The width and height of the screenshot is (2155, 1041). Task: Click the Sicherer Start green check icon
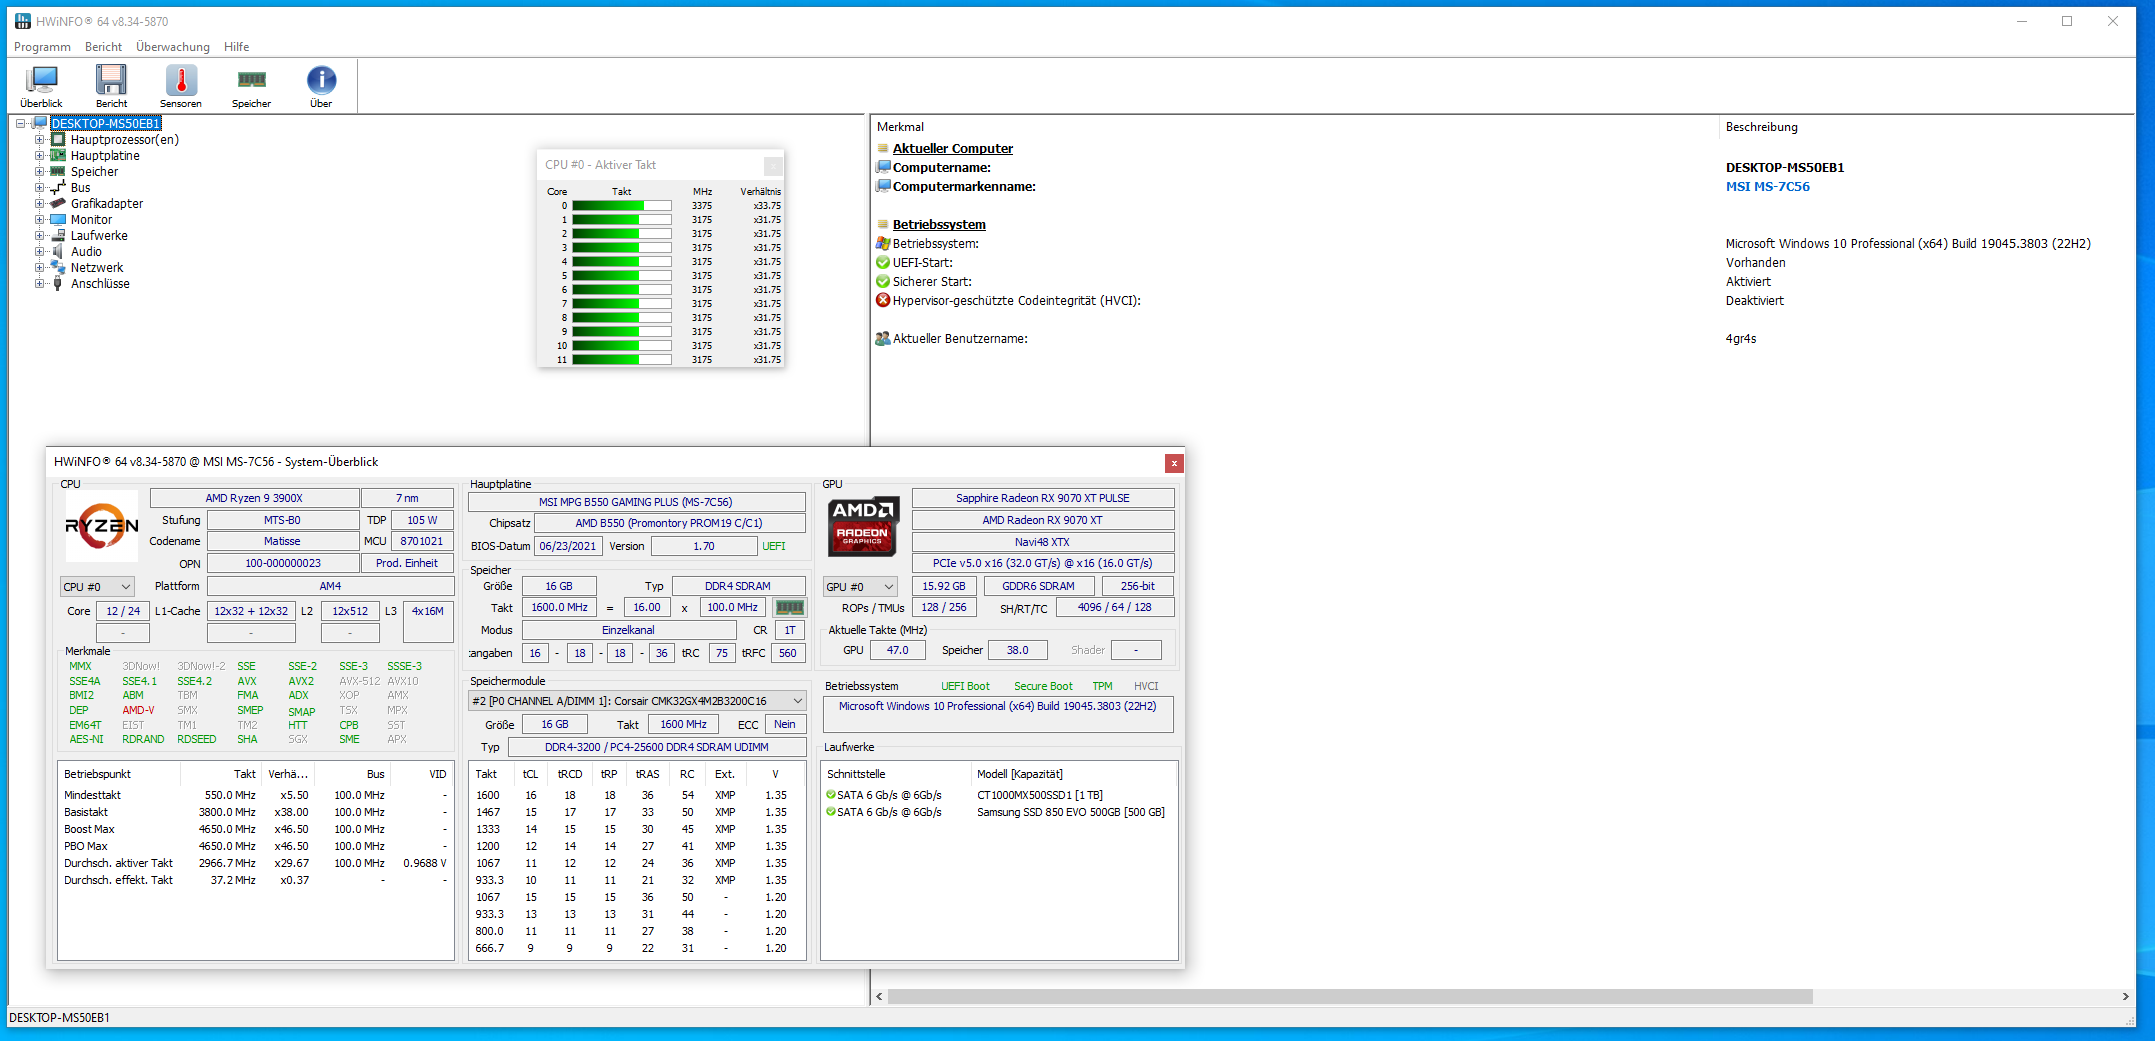(883, 282)
